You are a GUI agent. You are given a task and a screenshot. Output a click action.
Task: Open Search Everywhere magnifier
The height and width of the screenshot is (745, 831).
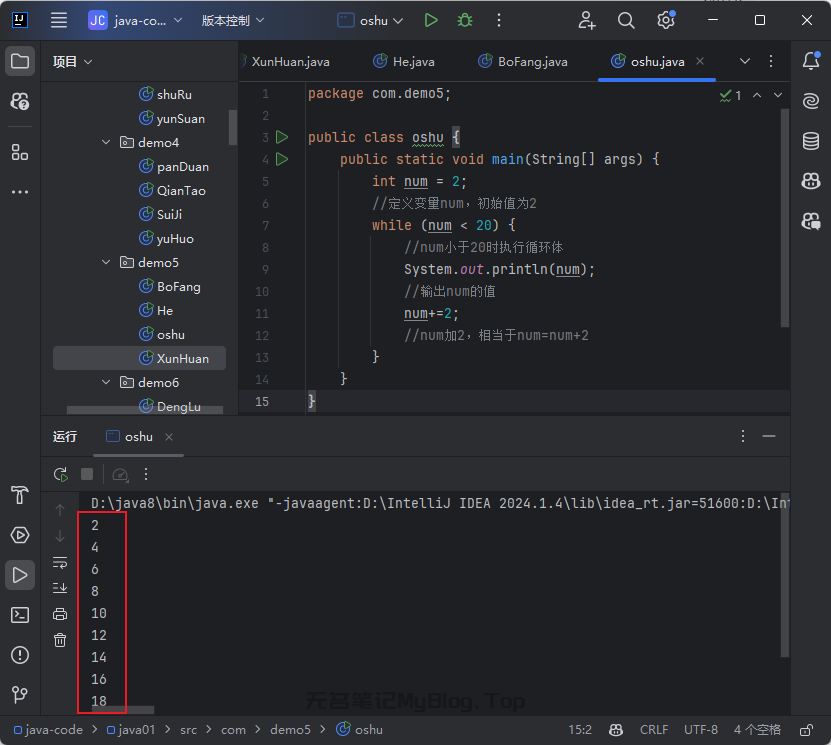point(626,20)
